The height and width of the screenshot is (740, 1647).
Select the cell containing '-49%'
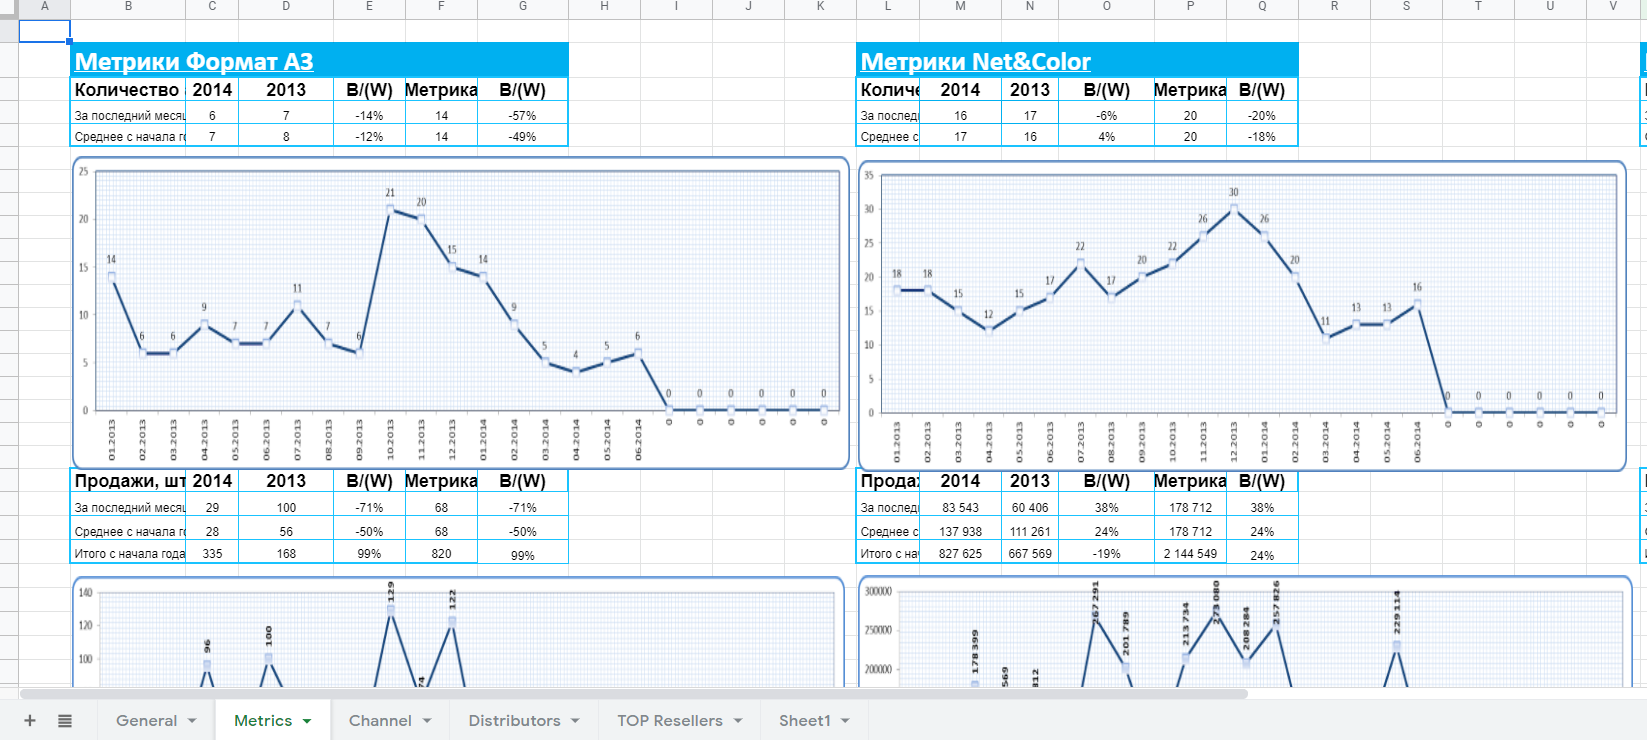pyautogui.click(x=523, y=136)
